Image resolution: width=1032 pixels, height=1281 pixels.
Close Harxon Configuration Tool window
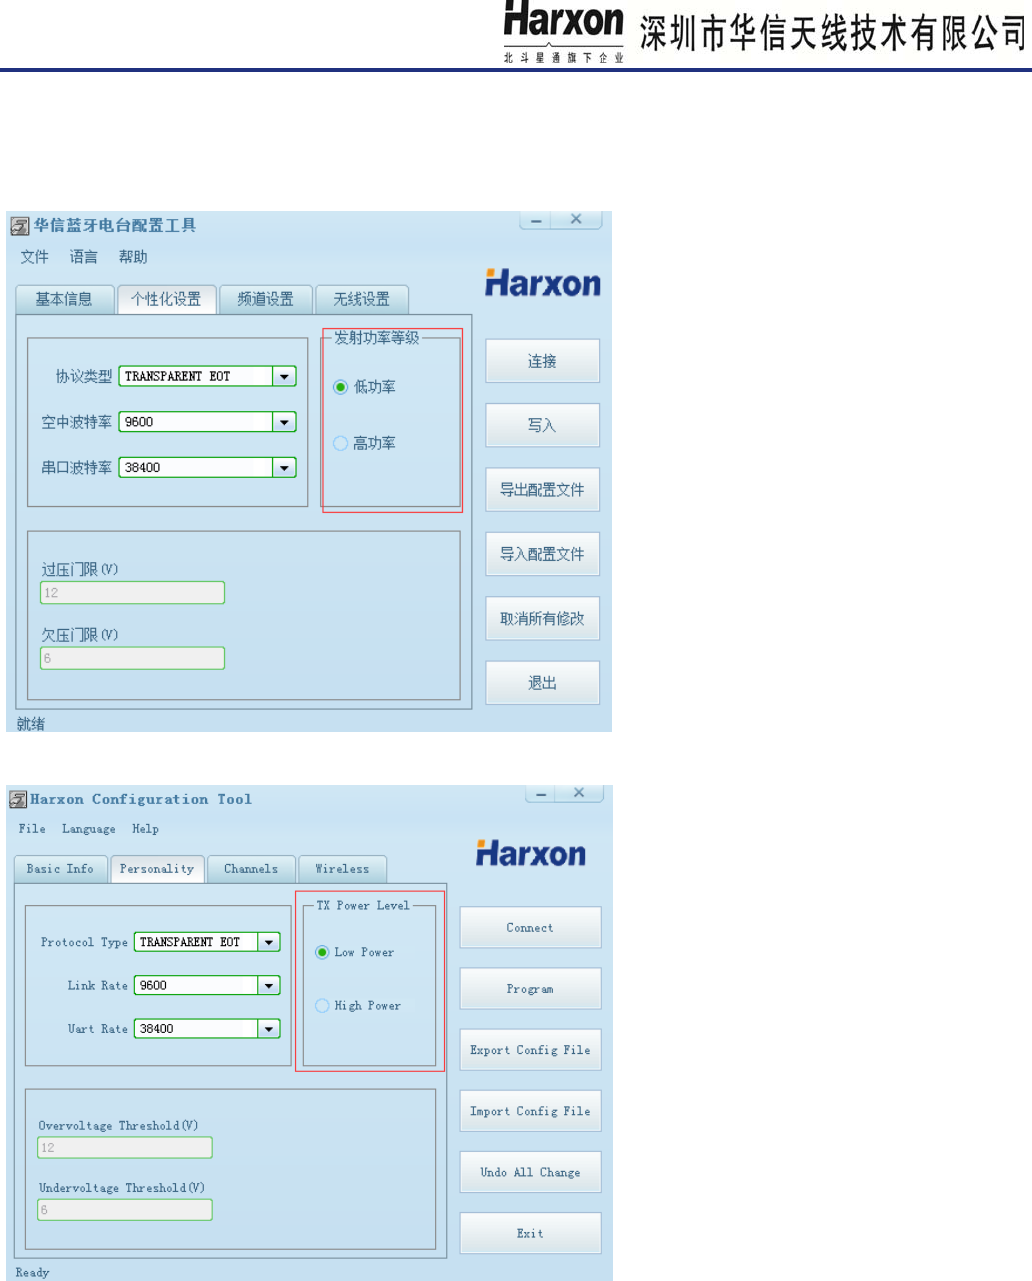point(580,793)
